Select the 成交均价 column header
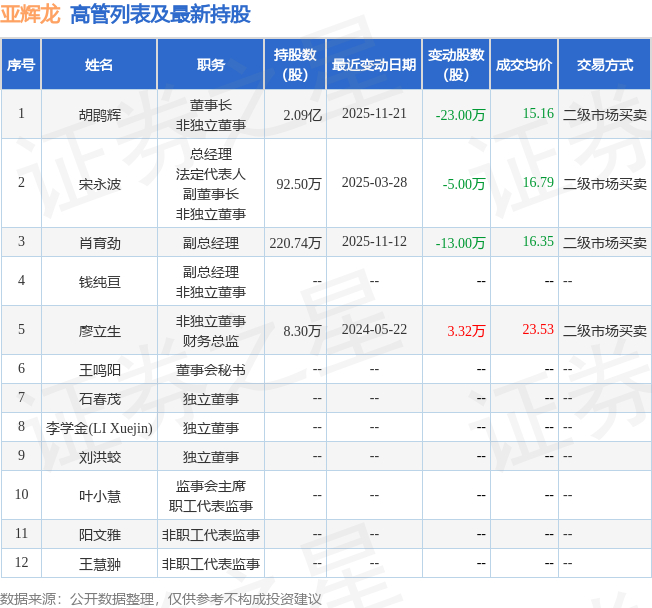652x608 pixels. (x=524, y=64)
